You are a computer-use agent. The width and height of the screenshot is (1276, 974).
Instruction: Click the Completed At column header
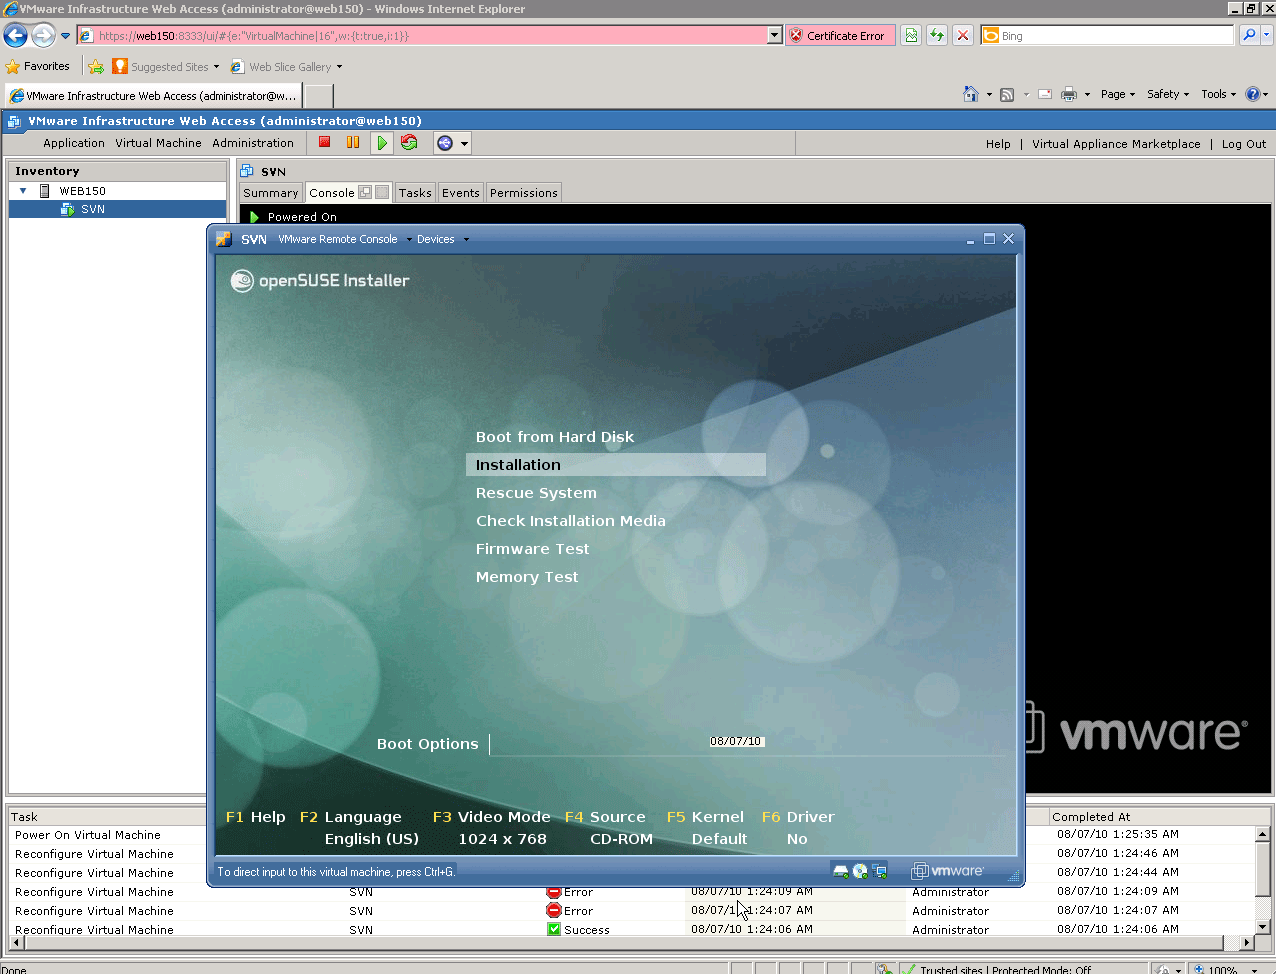(x=1159, y=816)
